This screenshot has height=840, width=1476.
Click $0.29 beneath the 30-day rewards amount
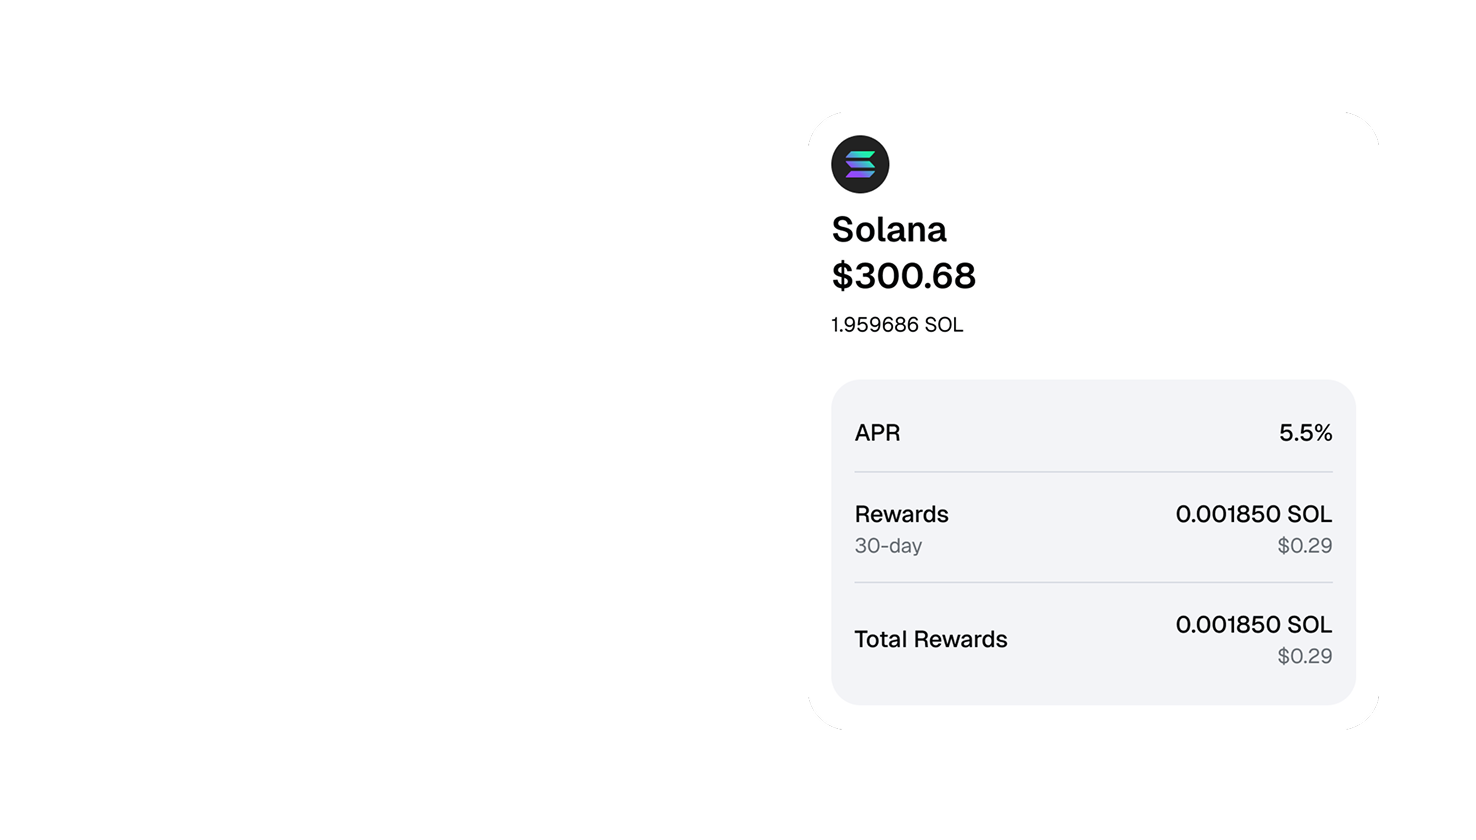1305,546
